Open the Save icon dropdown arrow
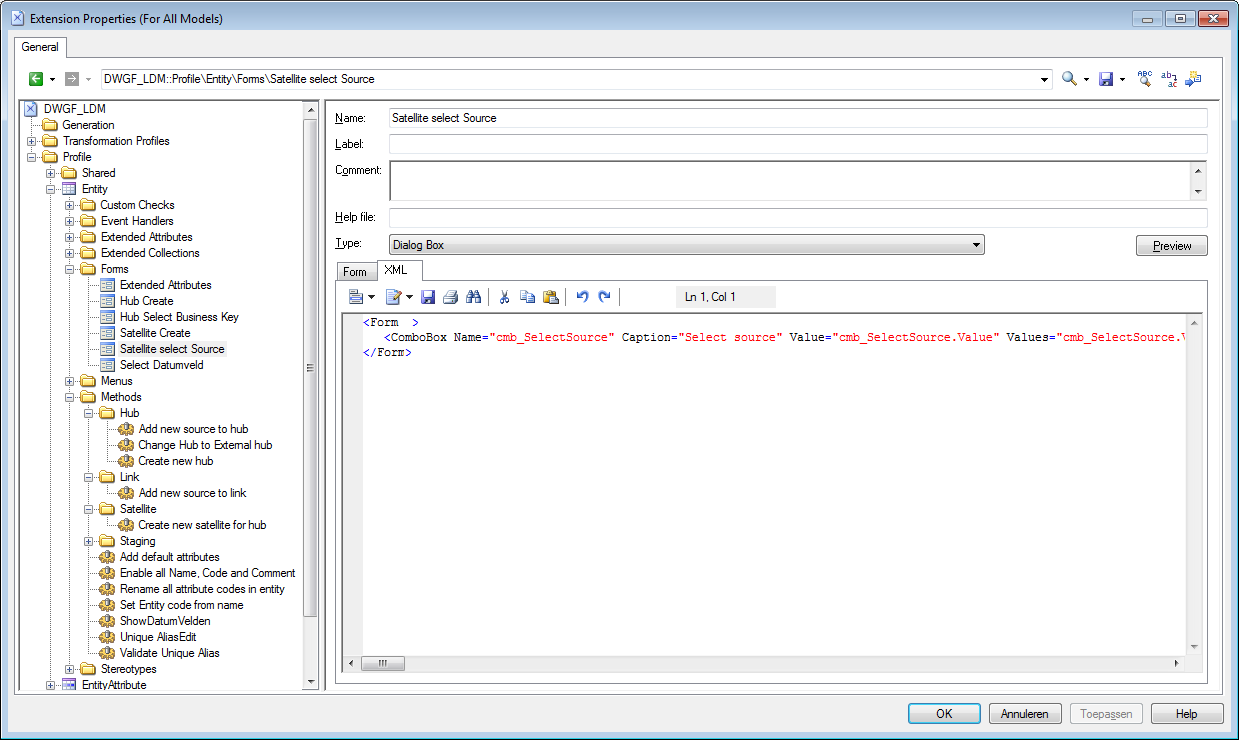 click(1123, 79)
